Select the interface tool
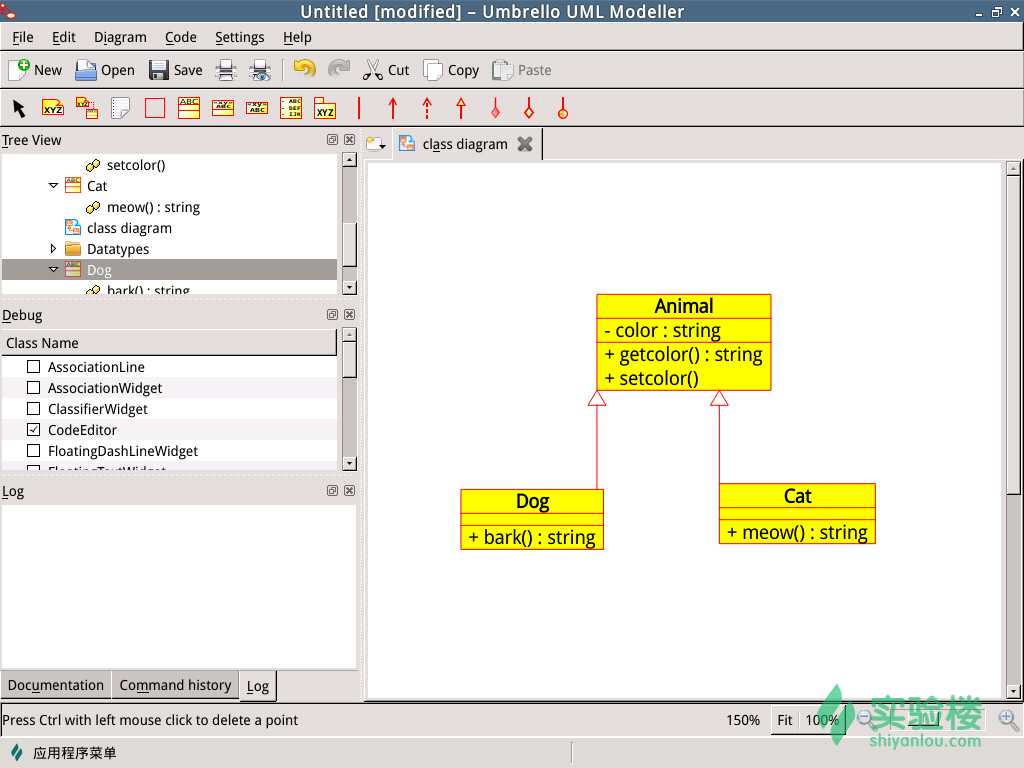Viewport: 1024px width, 768px height. click(223, 108)
